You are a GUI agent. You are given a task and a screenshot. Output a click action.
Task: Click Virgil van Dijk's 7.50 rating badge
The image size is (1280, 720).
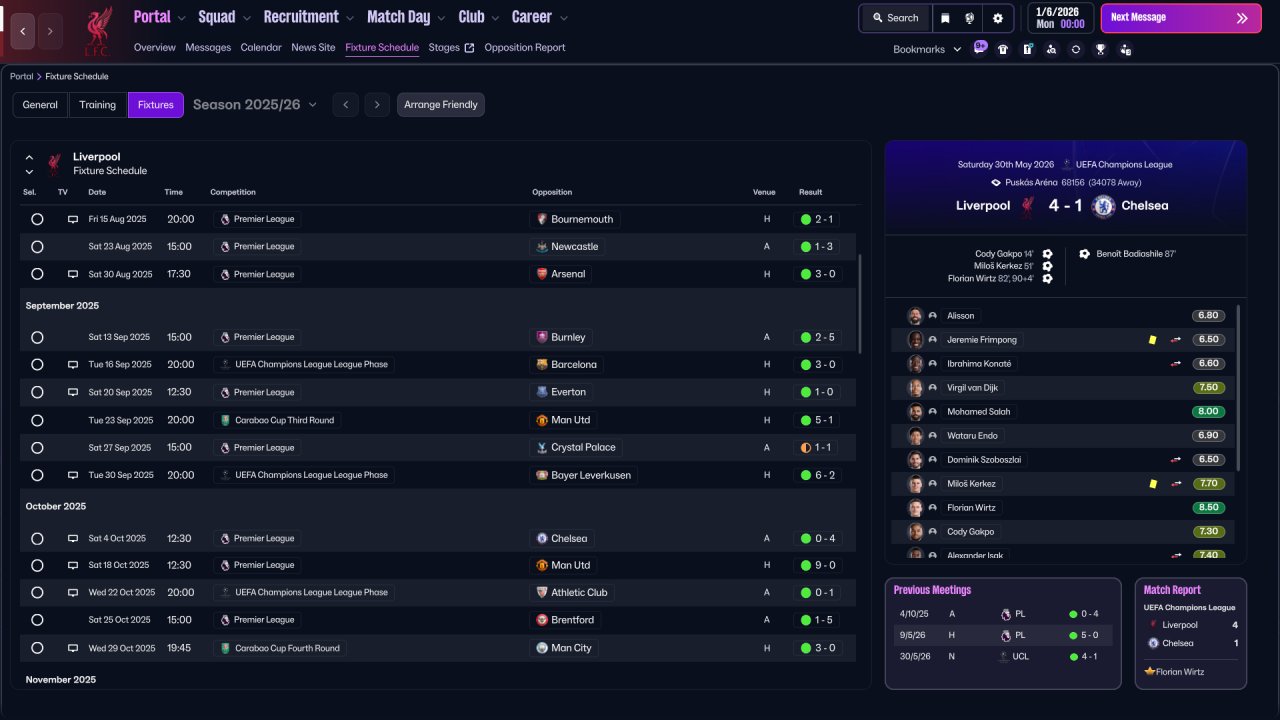pyautogui.click(x=1209, y=388)
